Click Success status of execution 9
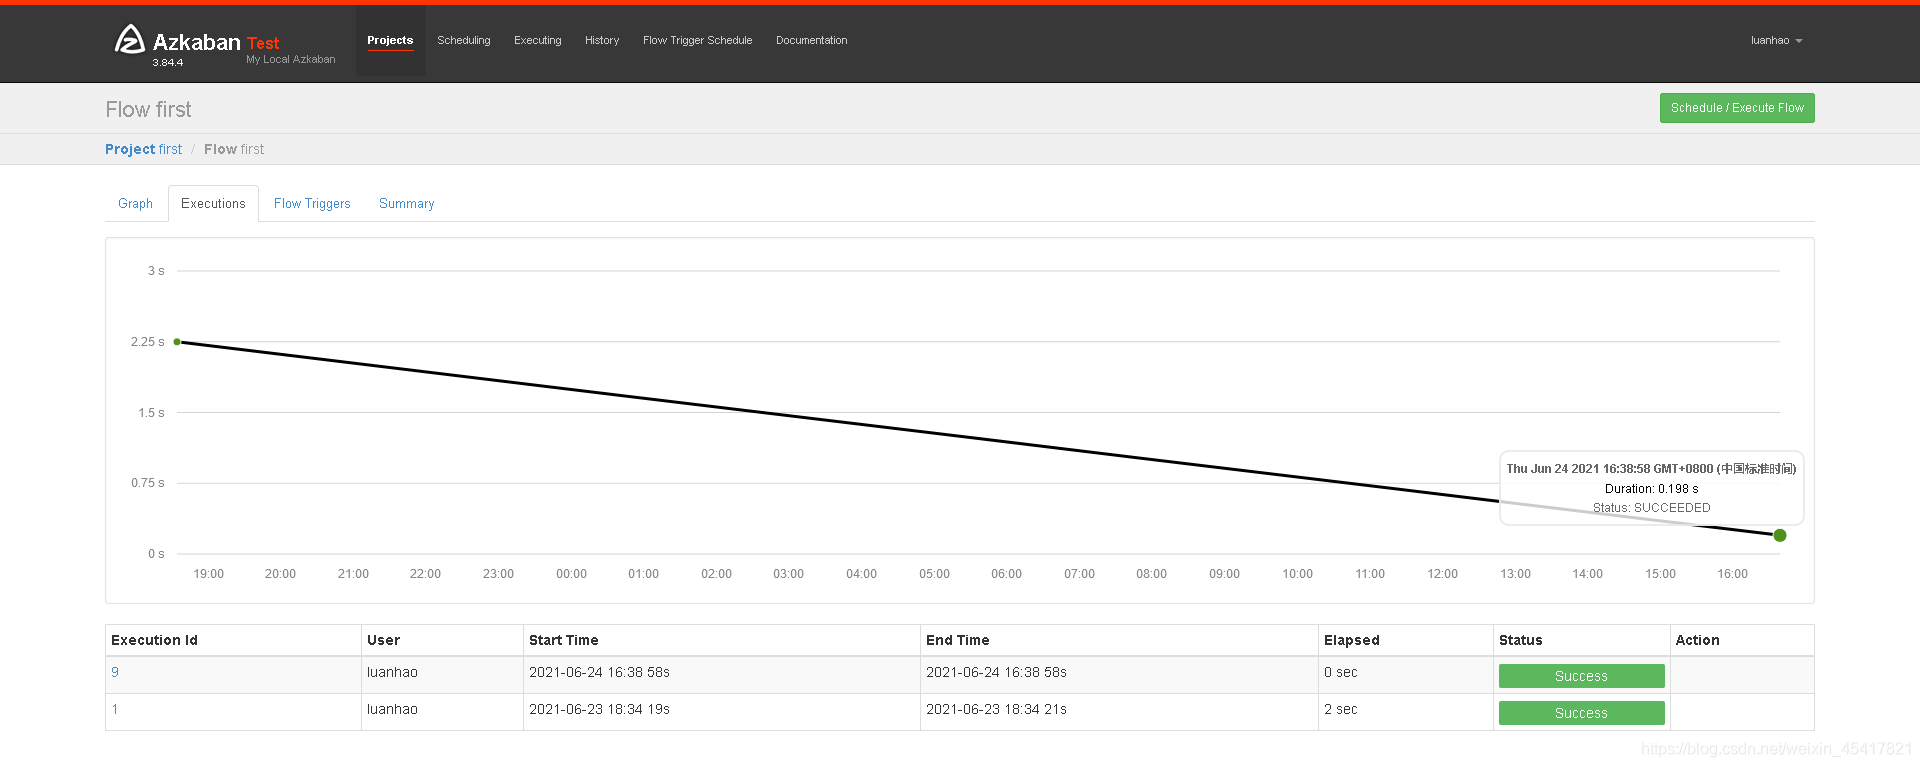The height and width of the screenshot is (767, 1920). point(1582,676)
